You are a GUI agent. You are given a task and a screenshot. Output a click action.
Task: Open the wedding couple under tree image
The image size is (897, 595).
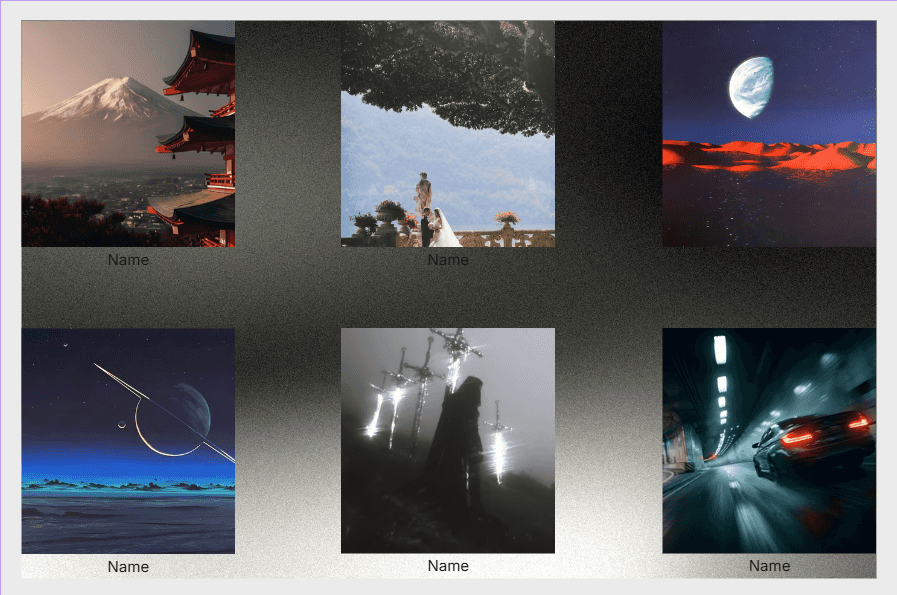tap(448, 134)
